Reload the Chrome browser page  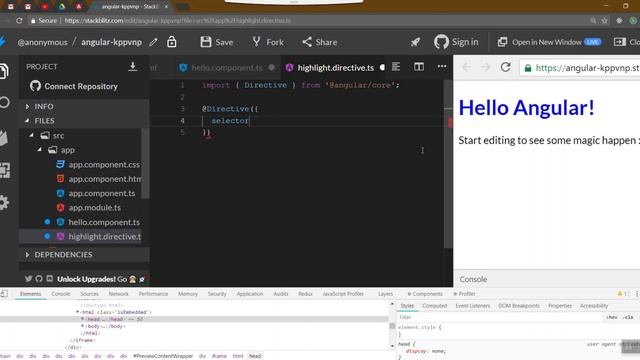click(x=19, y=20)
